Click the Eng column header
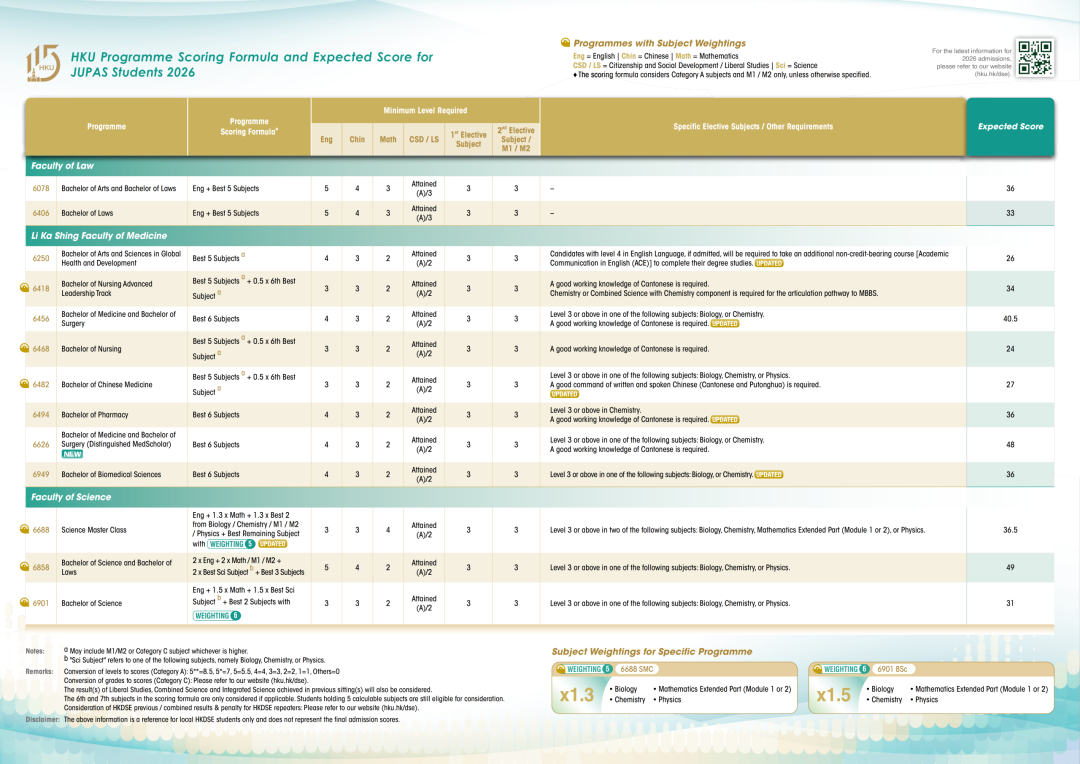The height and width of the screenshot is (764, 1080). click(326, 139)
